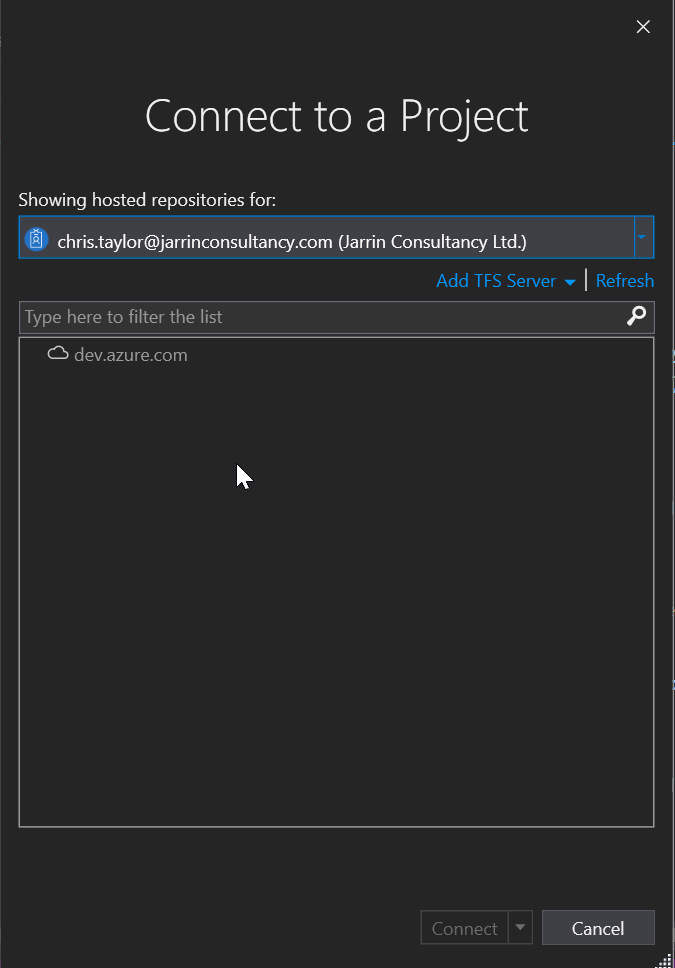Click the Add TFS Server link
The width and height of the screenshot is (675, 968).
coord(496,281)
